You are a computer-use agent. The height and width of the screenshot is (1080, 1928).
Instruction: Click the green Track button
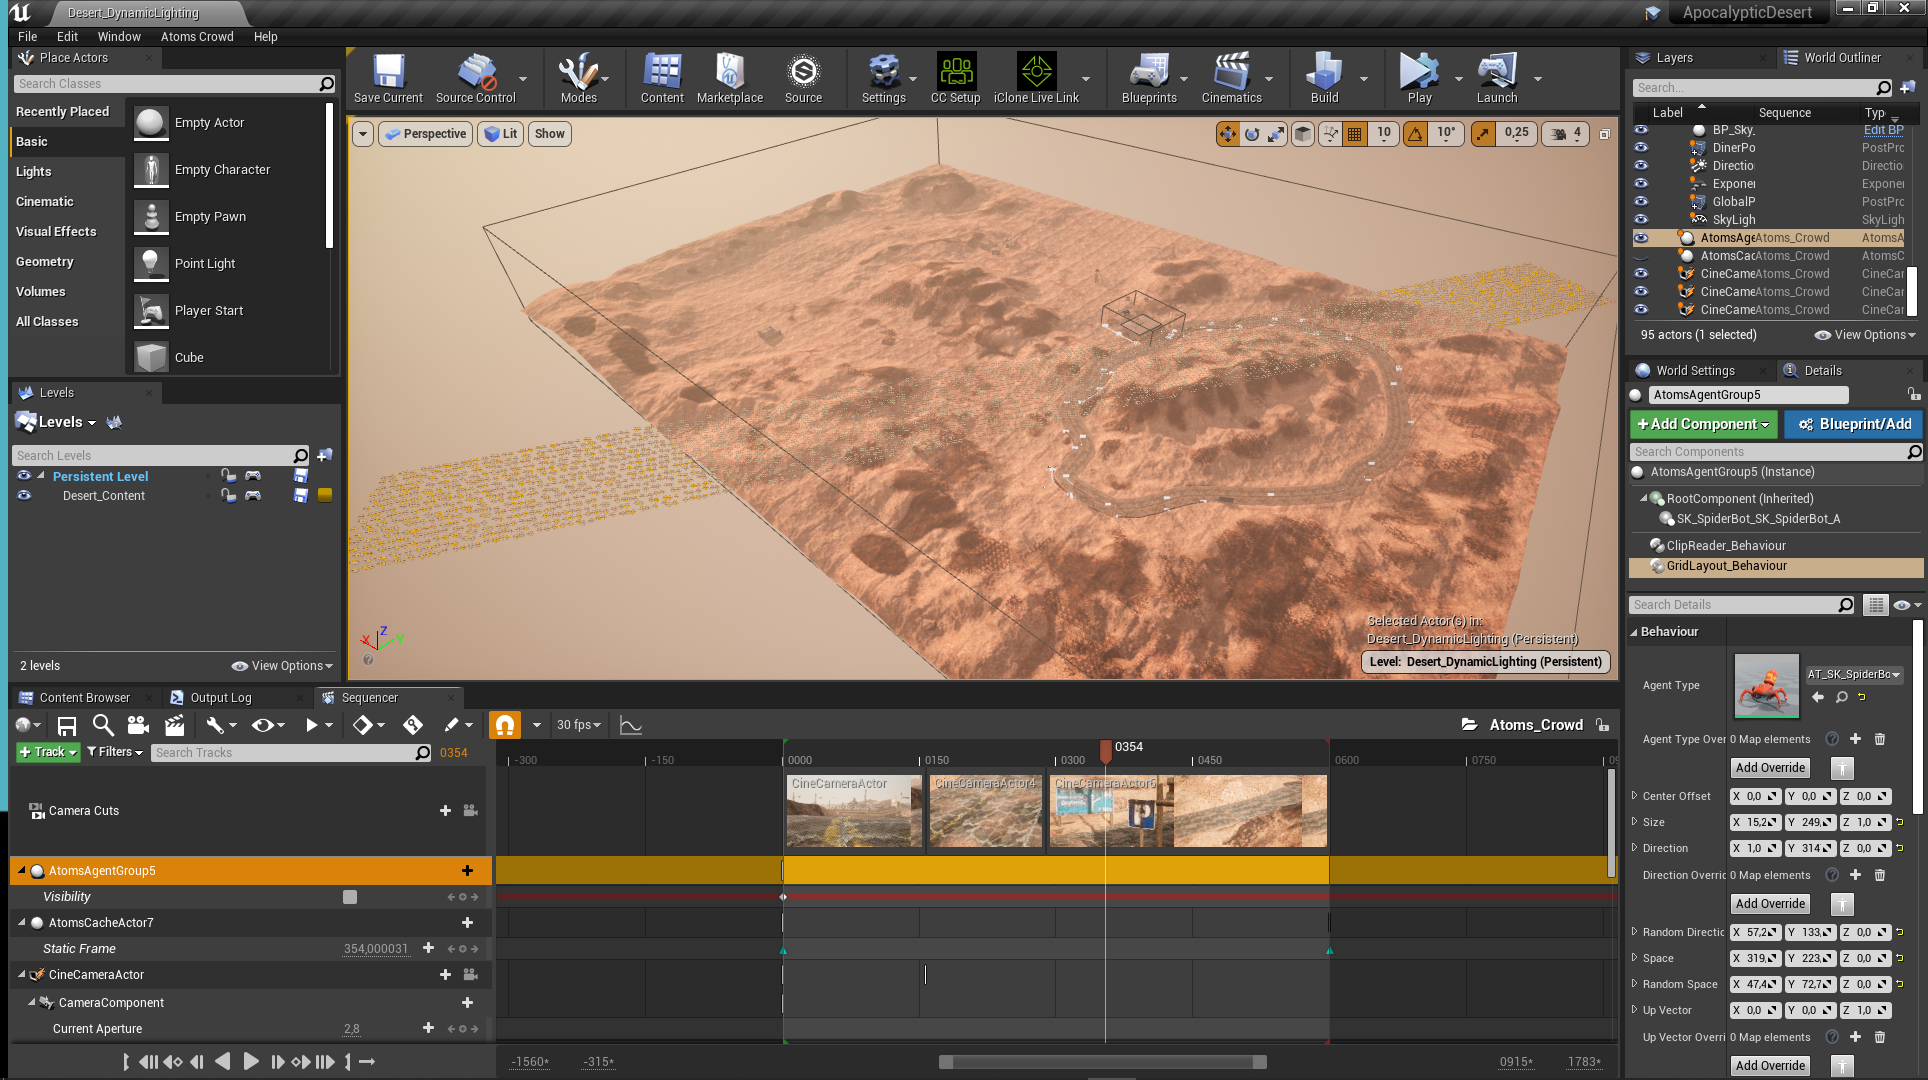click(48, 752)
